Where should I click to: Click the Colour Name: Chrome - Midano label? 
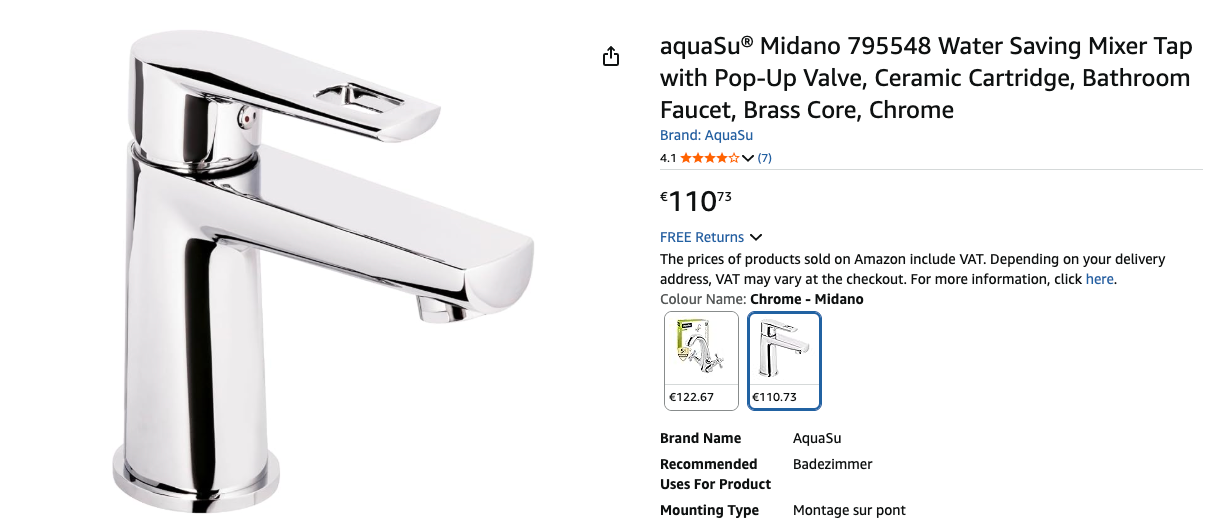click(x=761, y=299)
